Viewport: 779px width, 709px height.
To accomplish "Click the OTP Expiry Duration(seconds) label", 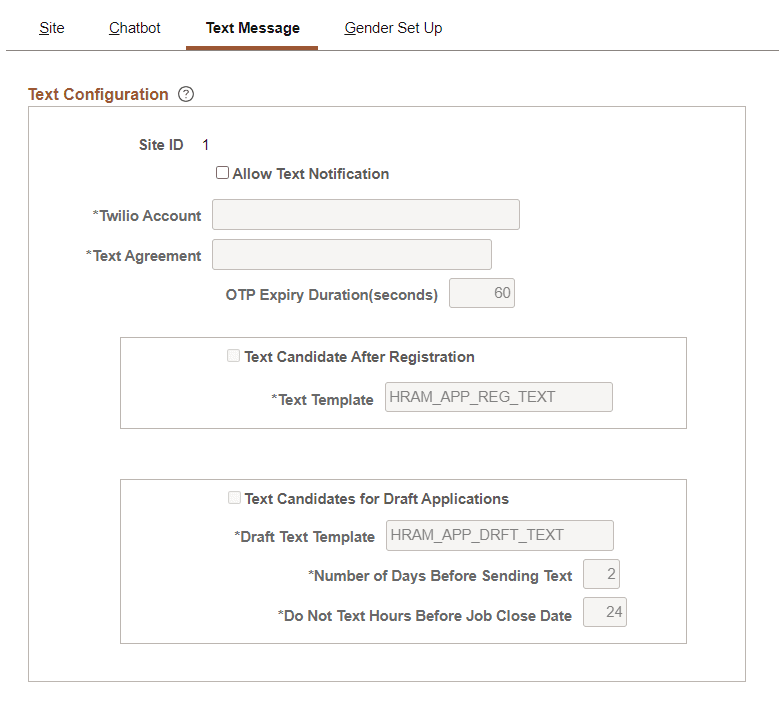I will pos(331,295).
